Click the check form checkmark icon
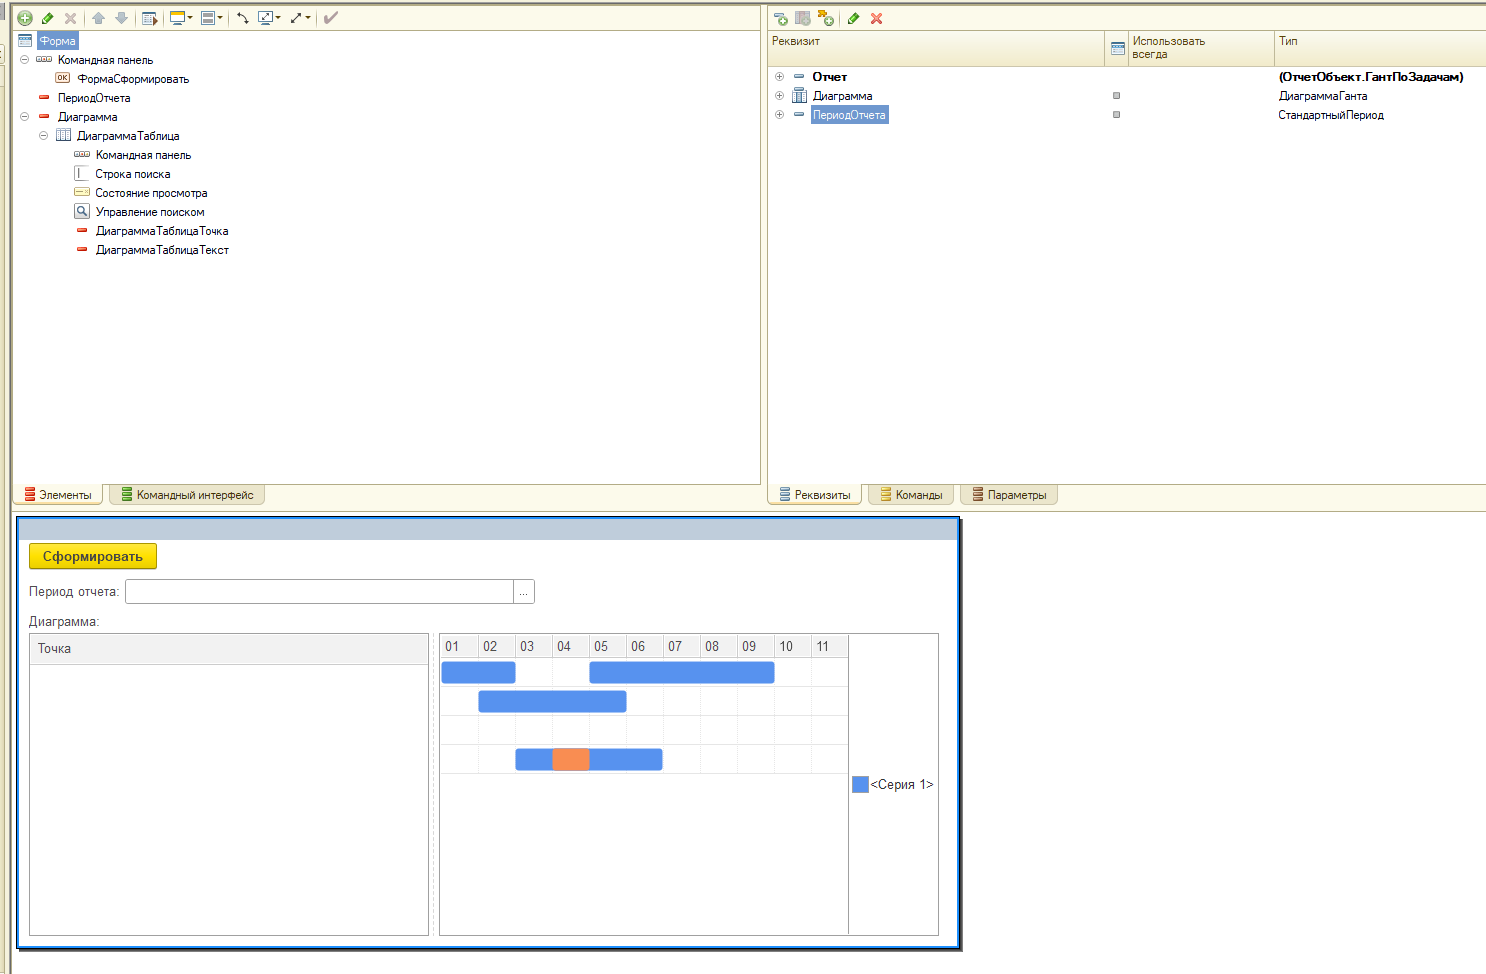The width and height of the screenshot is (1486, 974). 331,18
